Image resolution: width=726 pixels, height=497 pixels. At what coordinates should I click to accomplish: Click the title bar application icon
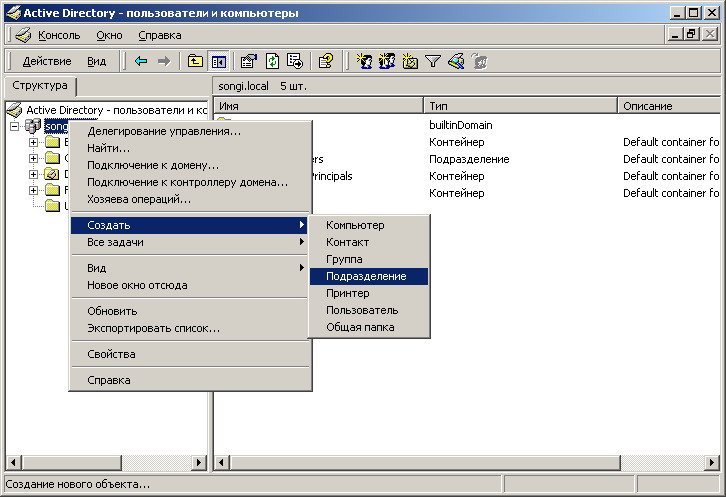(13, 13)
